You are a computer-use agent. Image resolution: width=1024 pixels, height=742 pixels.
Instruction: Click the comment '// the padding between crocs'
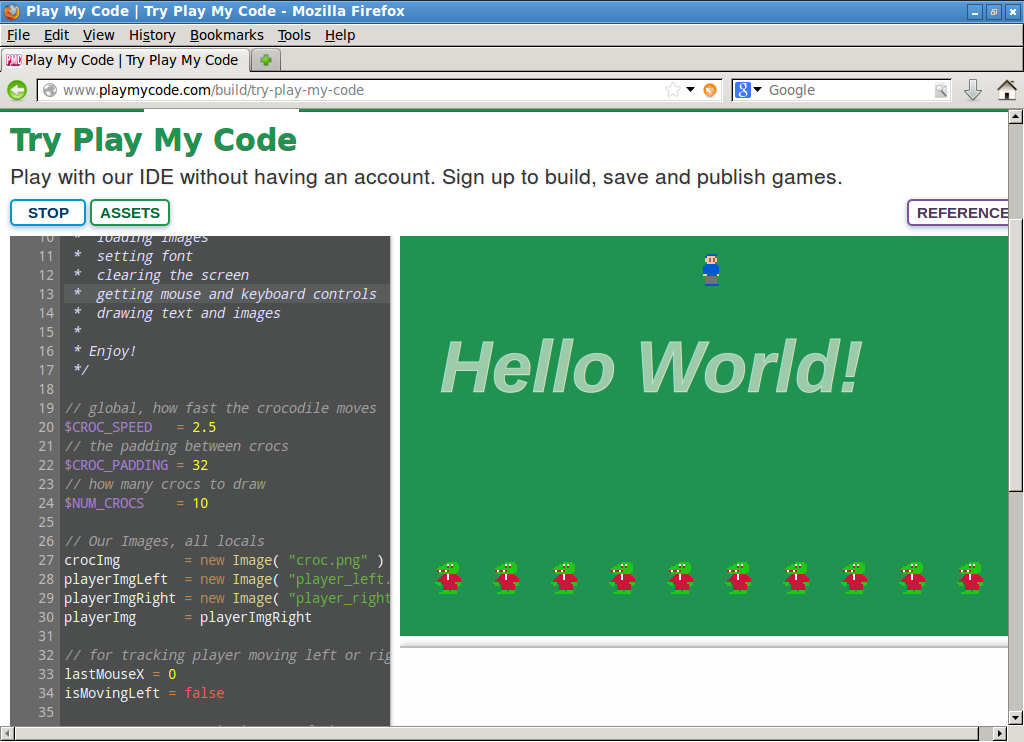click(x=176, y=446)
